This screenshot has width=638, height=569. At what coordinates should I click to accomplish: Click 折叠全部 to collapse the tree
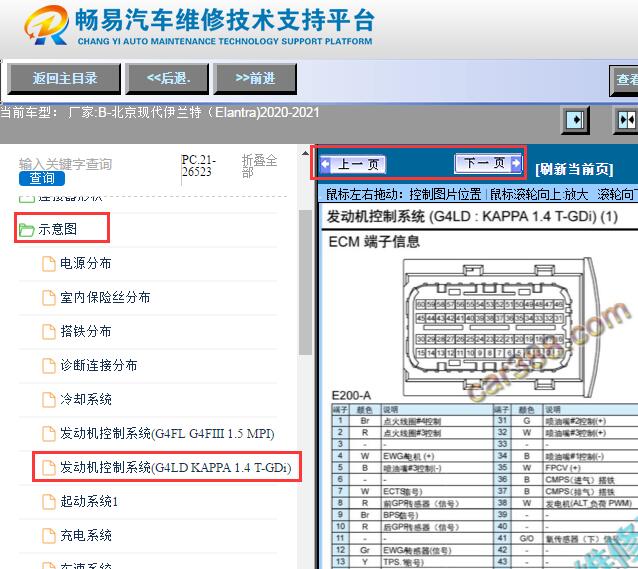tap(259, 166)
